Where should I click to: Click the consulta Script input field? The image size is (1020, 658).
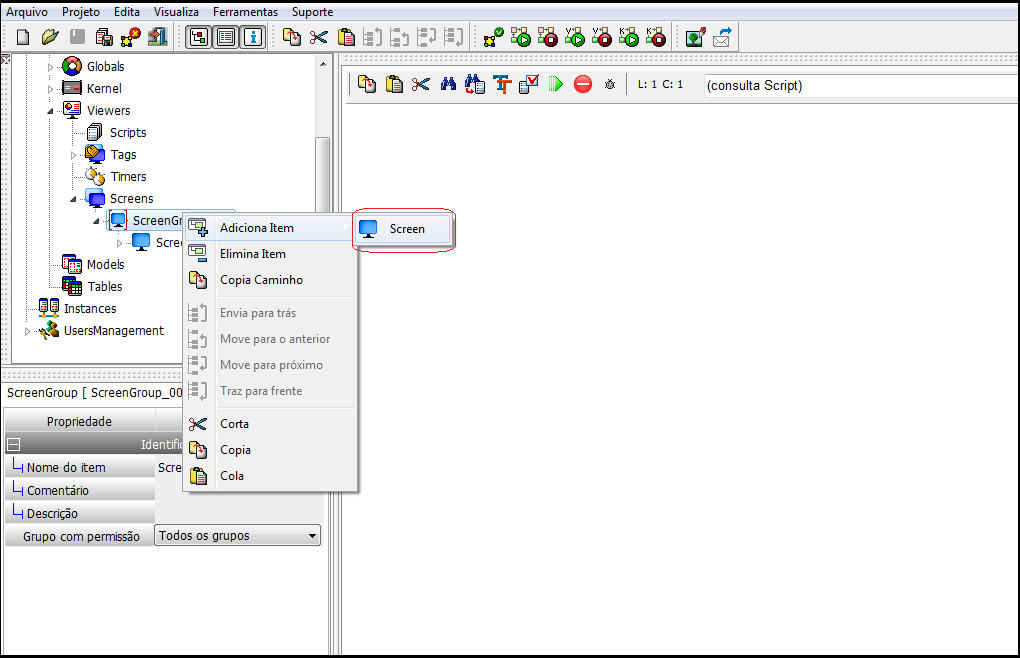(x=861, y=86)
